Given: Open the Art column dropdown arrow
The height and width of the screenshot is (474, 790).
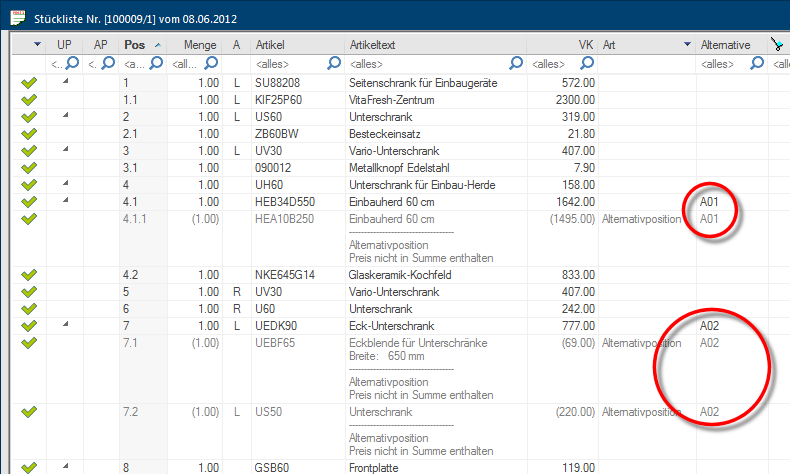Looking at the screenshot, I should 687,45.
